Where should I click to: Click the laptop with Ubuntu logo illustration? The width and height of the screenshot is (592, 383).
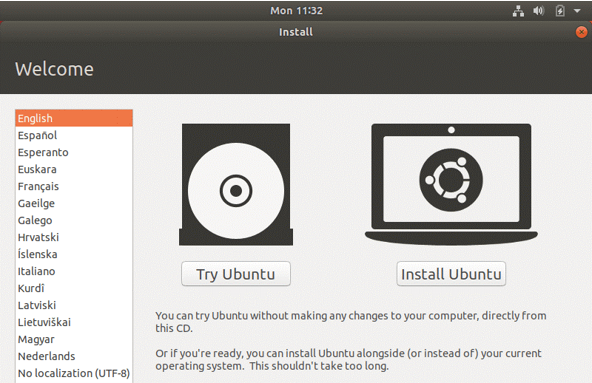pos(451,184)
